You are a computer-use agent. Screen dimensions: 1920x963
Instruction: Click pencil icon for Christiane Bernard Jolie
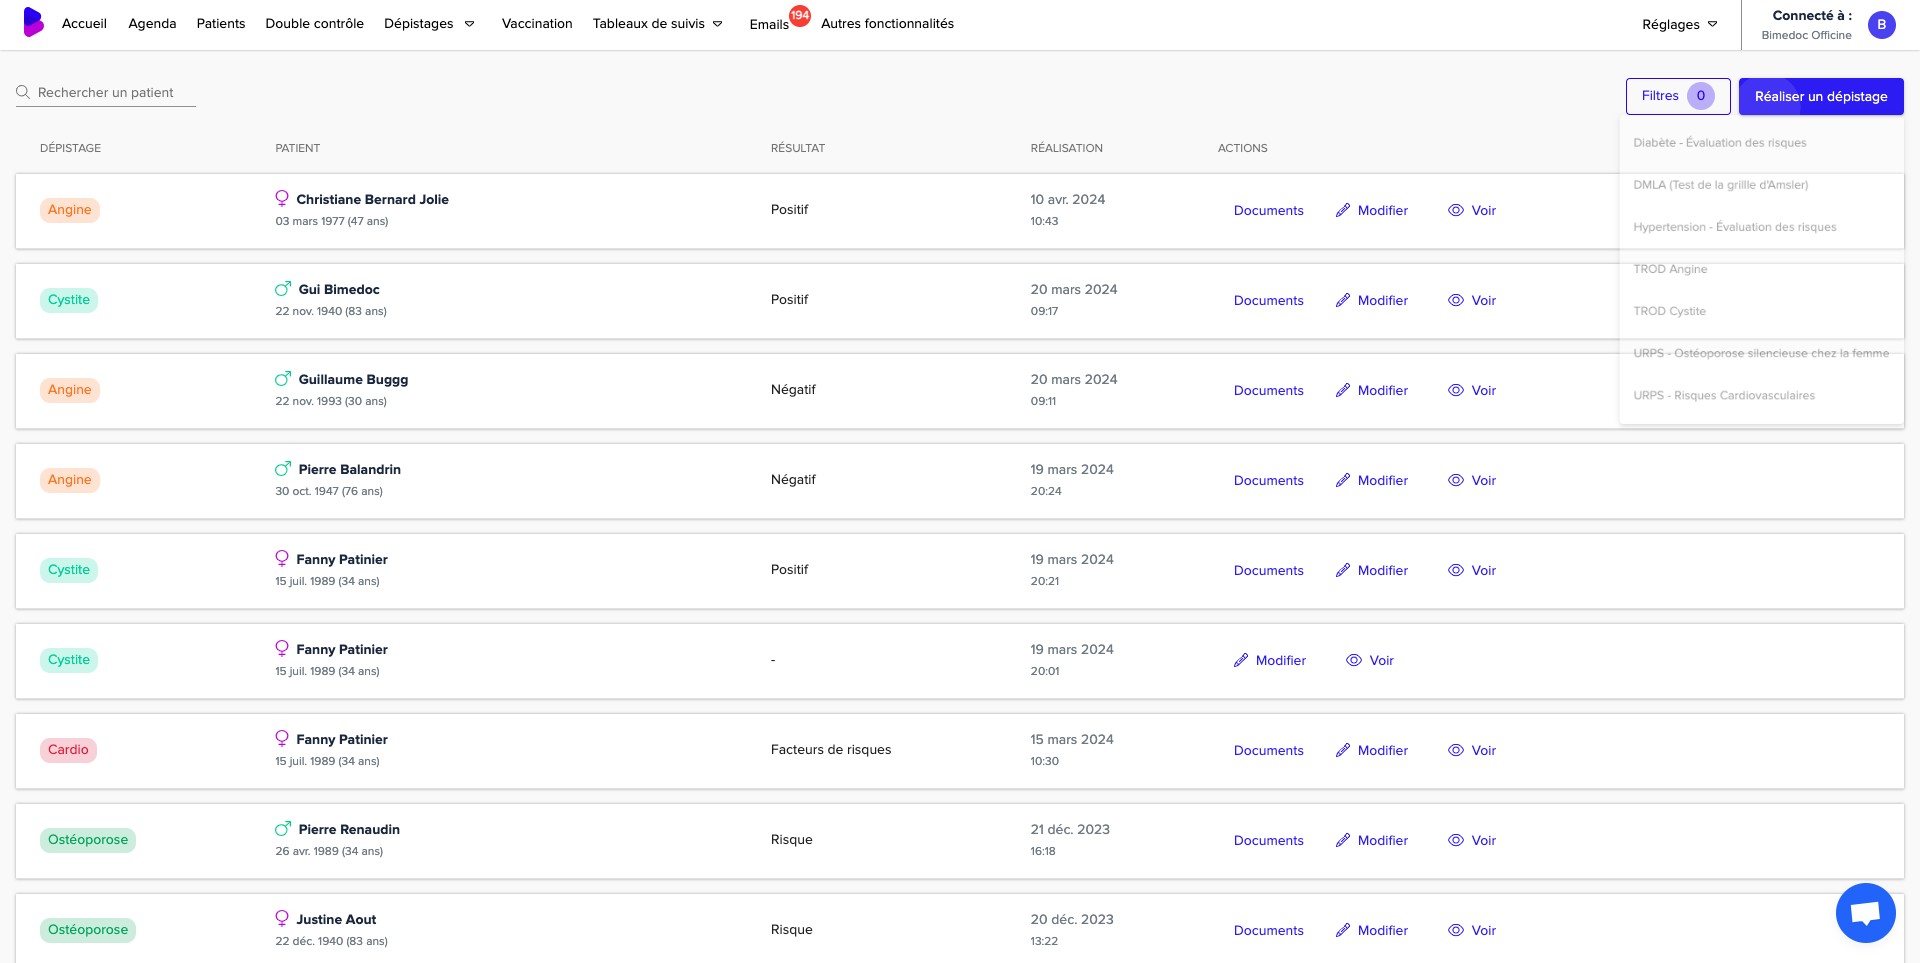(x=1343, y=210)
